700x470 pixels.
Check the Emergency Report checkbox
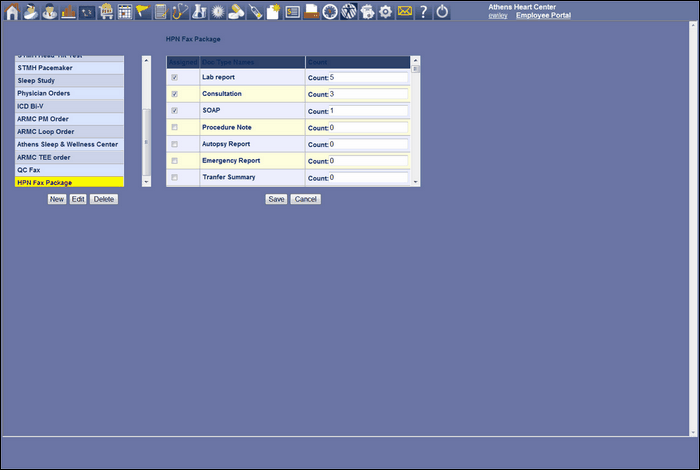pyautogui.click(x=175, y=161)
